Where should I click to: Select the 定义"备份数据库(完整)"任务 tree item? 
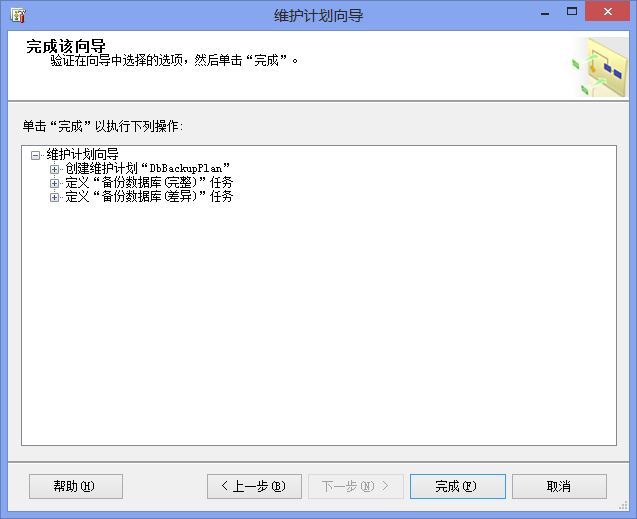[x=148, y=183]
